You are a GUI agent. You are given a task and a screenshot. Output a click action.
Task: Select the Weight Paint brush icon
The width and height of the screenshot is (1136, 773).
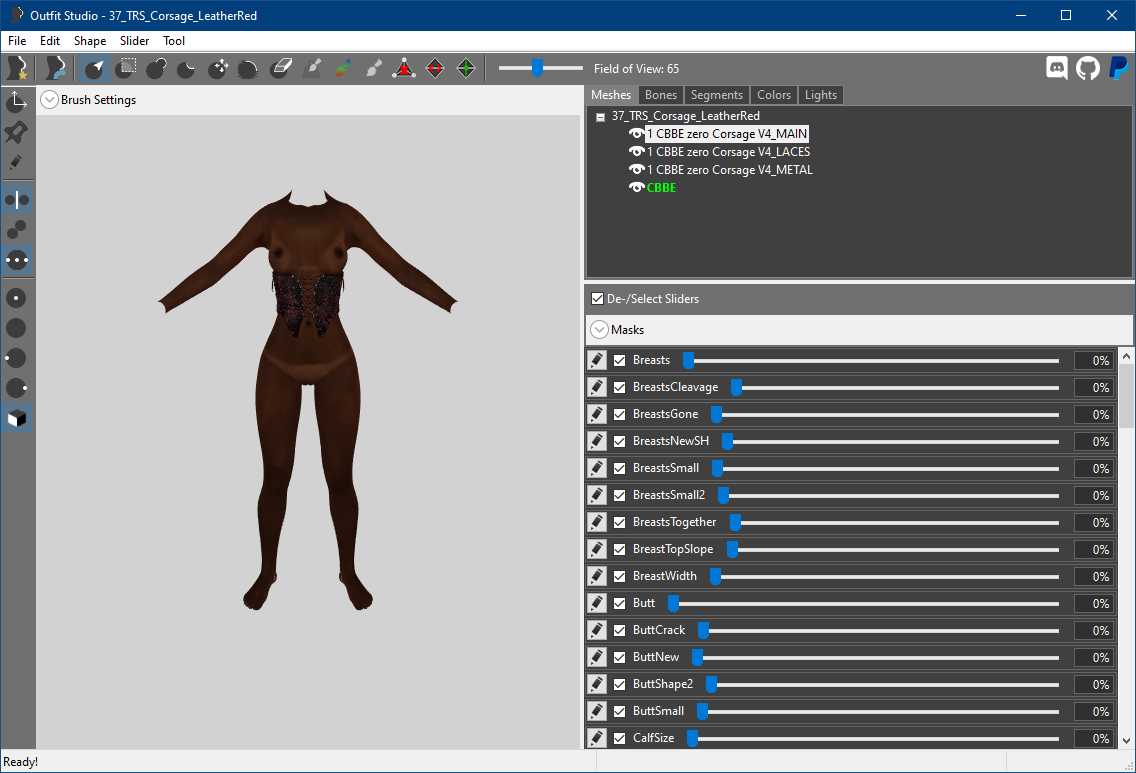click(312, 68)
